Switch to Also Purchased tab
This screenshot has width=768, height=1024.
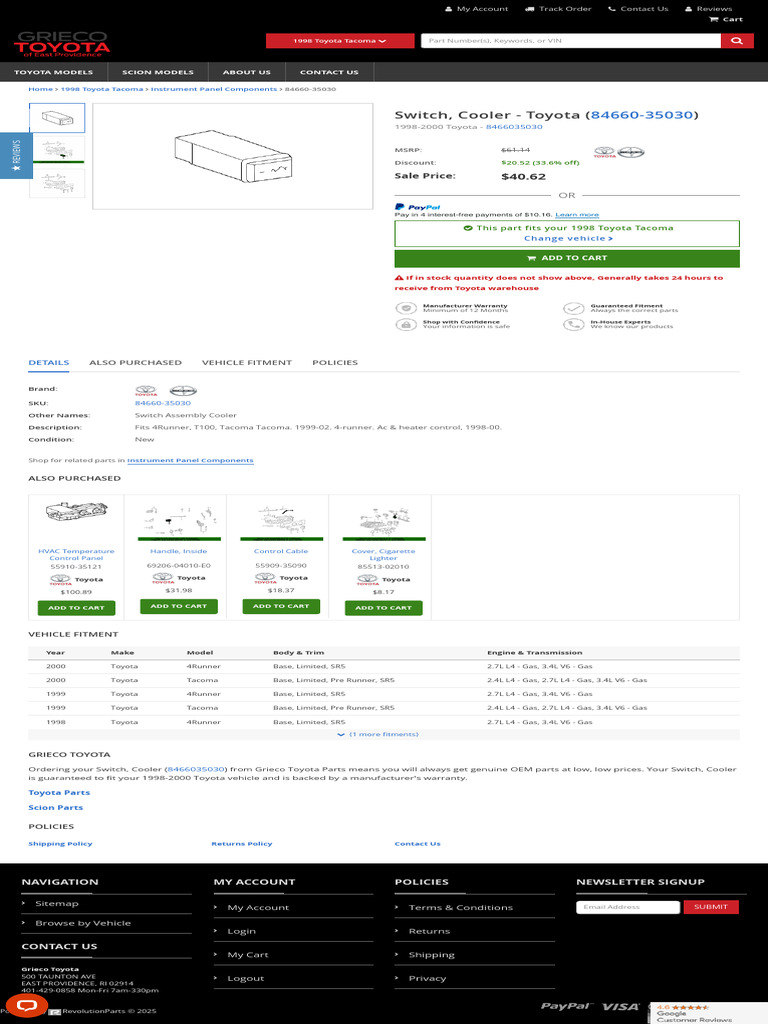coord(135,362)
